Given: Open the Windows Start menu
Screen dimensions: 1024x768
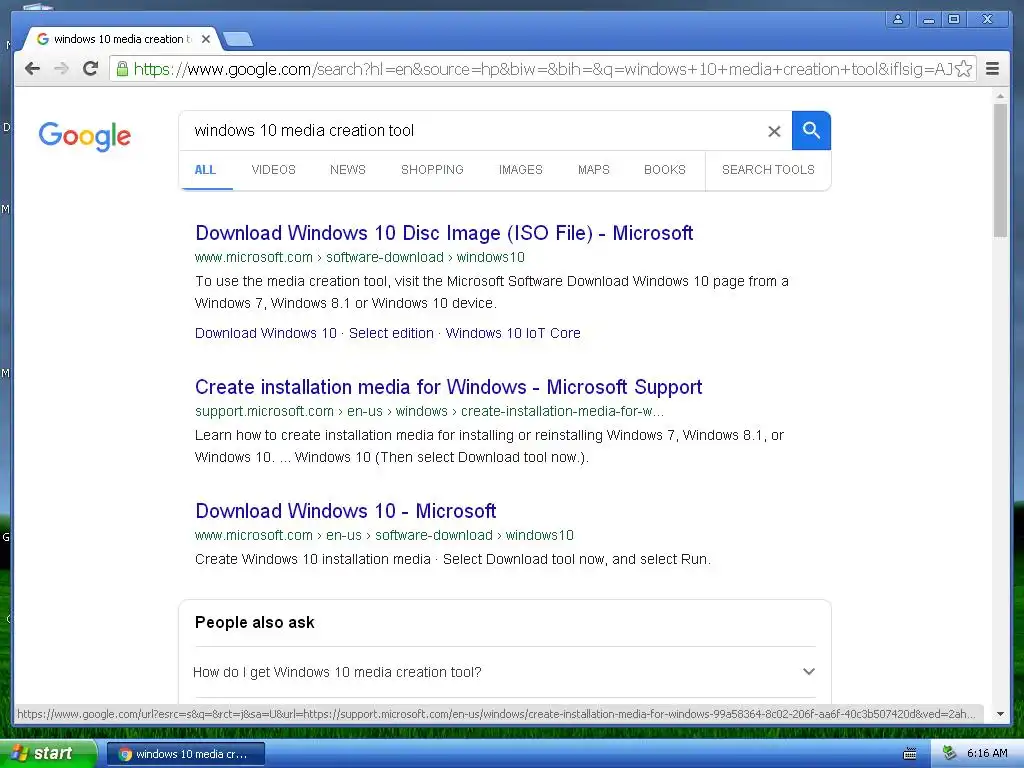Looking at the screenshot, I should tap(48, 754).
